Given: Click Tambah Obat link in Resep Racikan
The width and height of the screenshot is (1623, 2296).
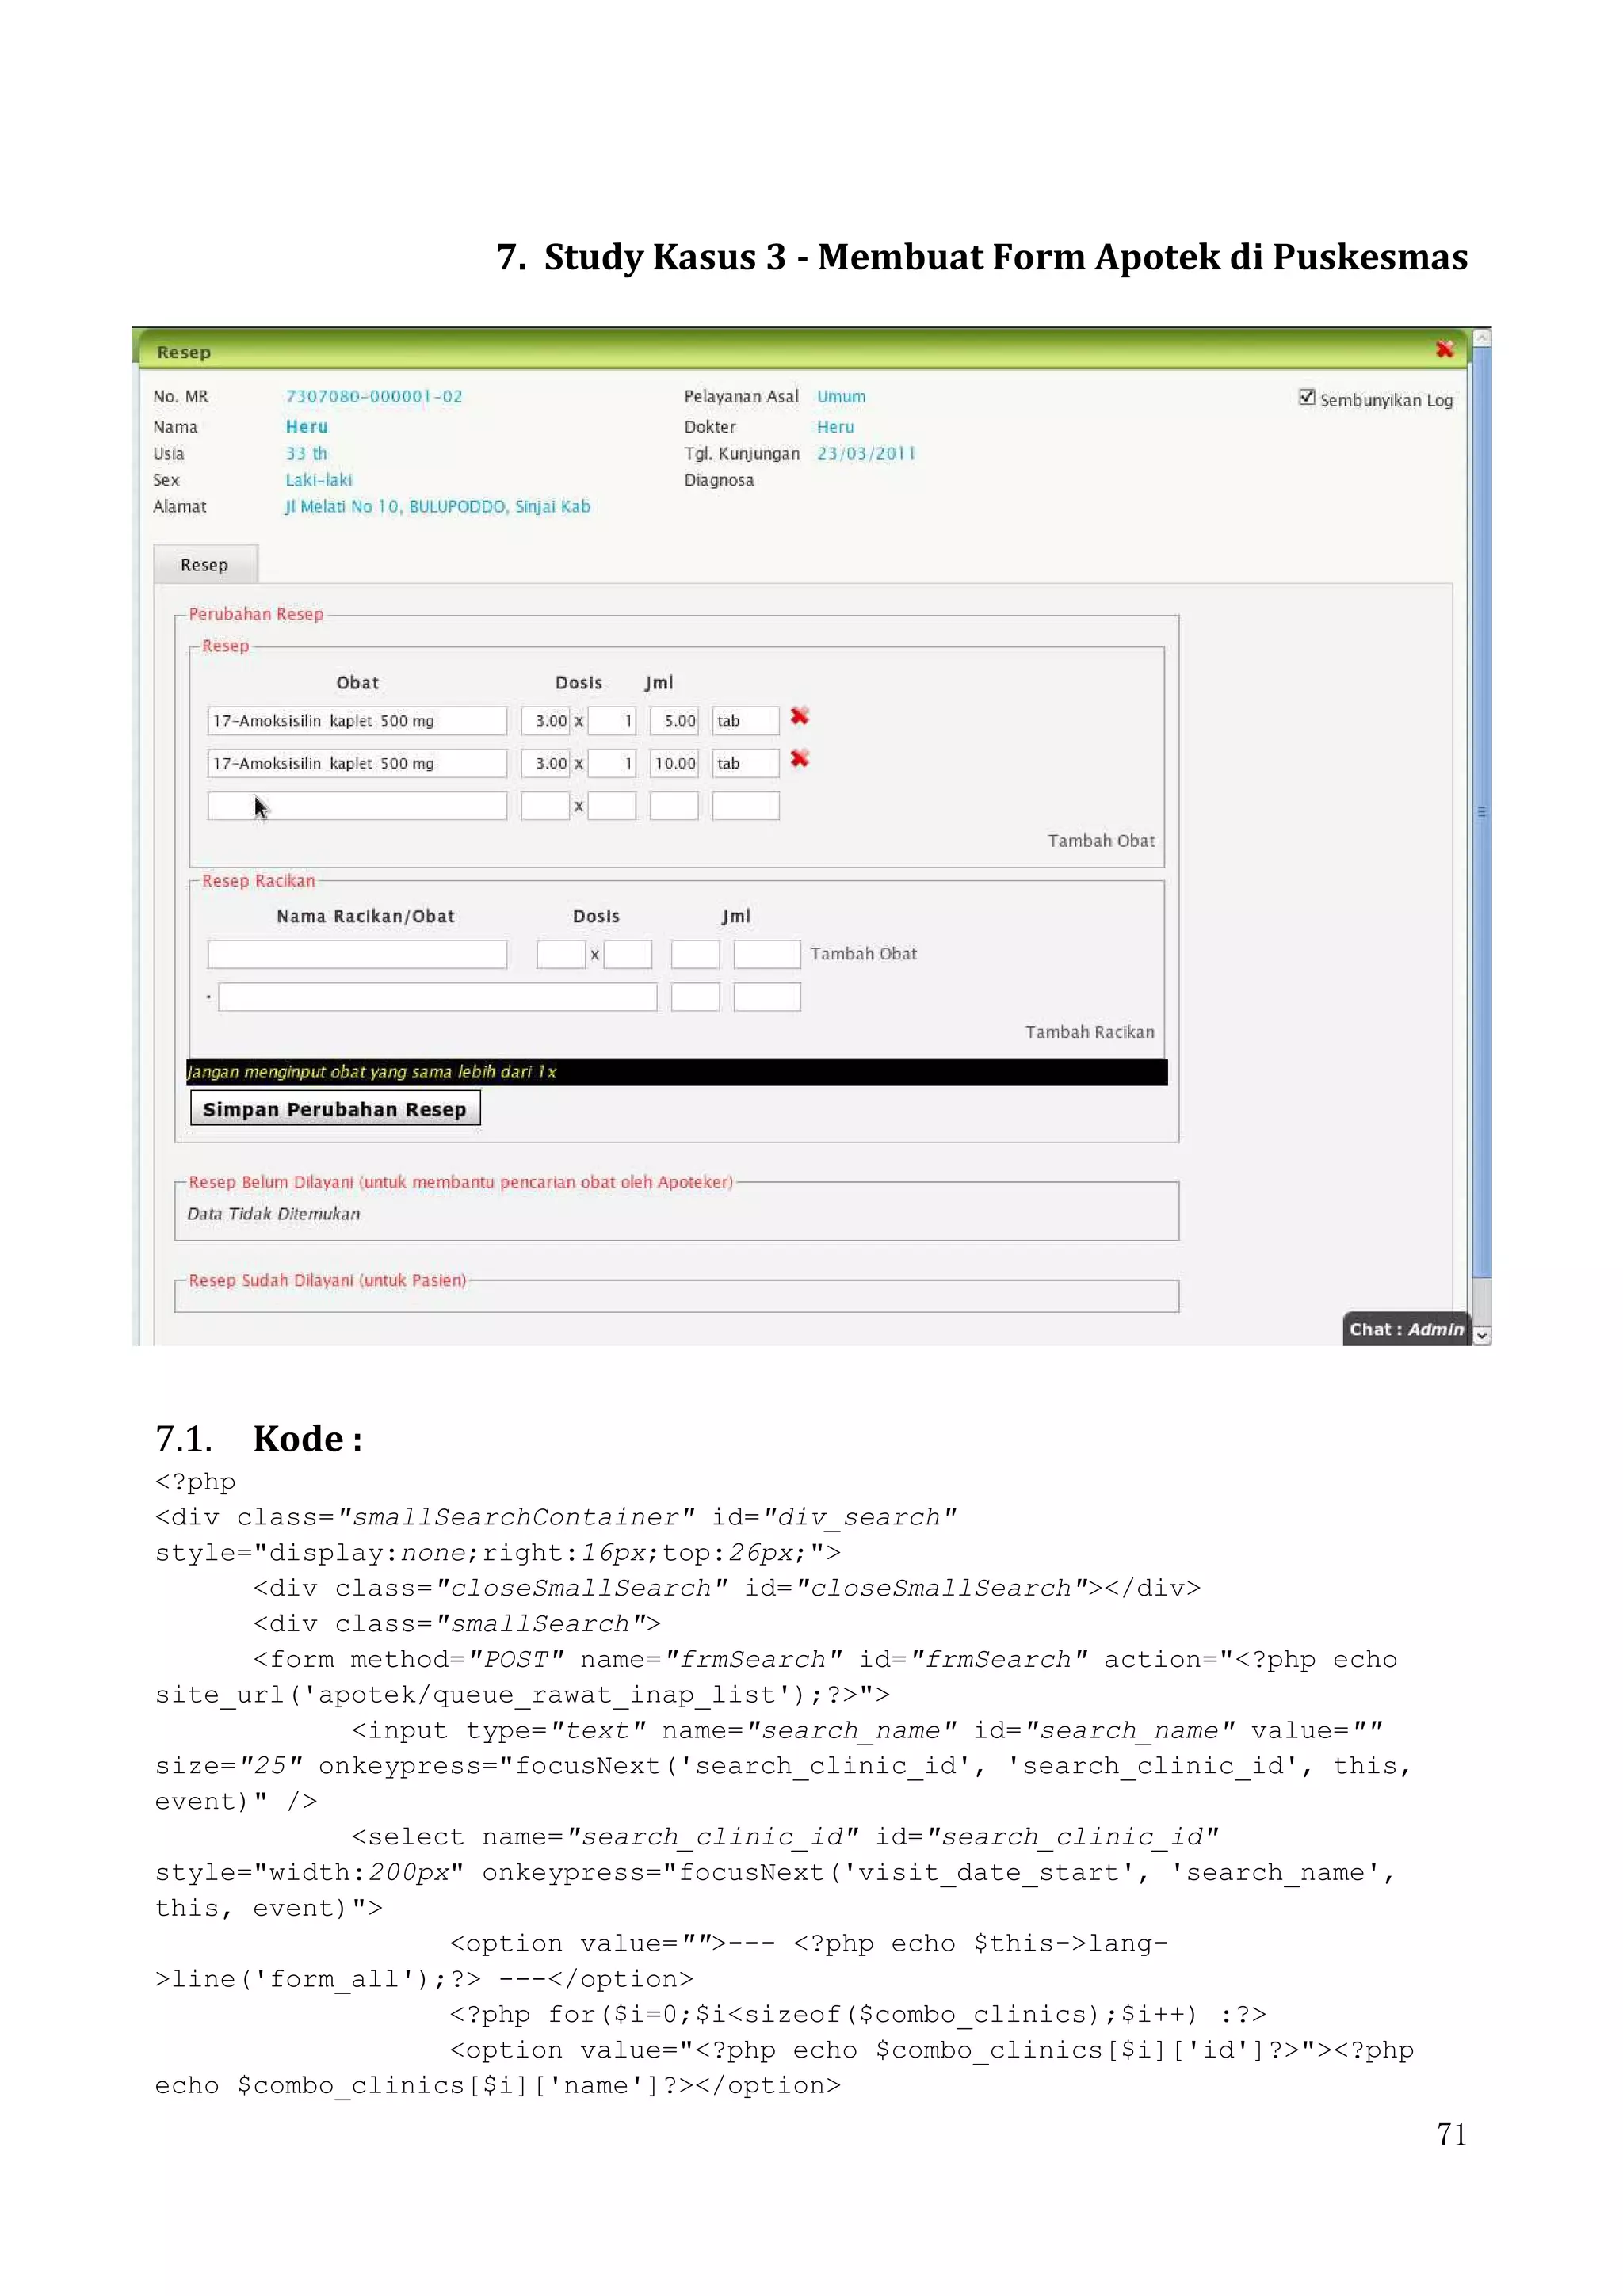Looking at the screenshot, I should 863,954.
